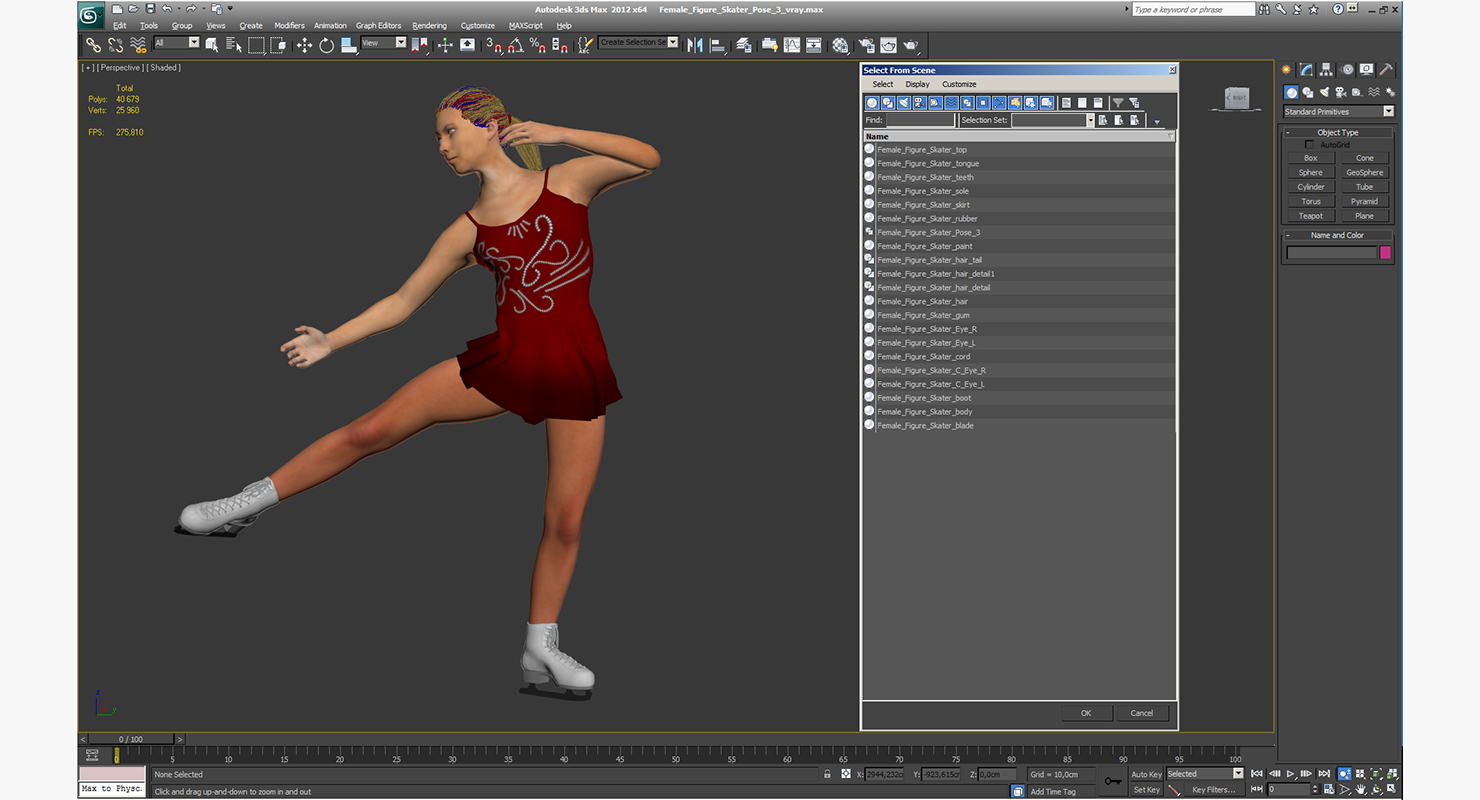Screen dimensions: 1480x800
Task: Enable the AutoGrid checkbox
Action: click(1310, 145)
